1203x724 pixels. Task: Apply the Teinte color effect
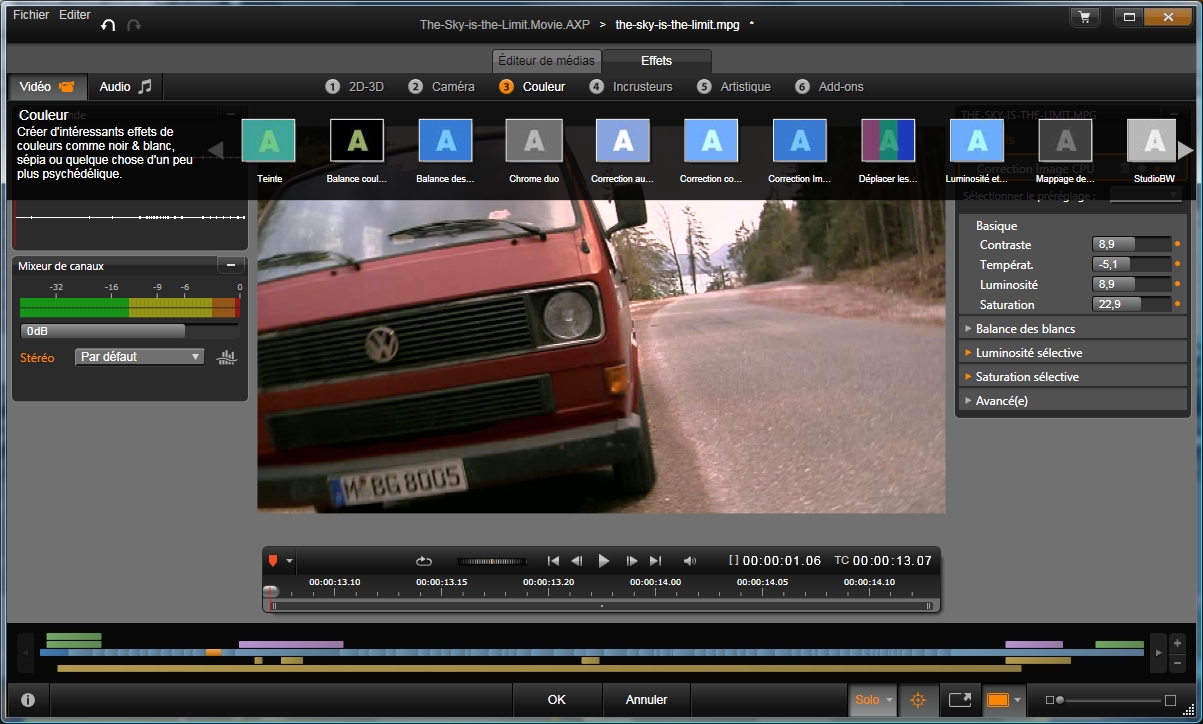tap(268, 141)
